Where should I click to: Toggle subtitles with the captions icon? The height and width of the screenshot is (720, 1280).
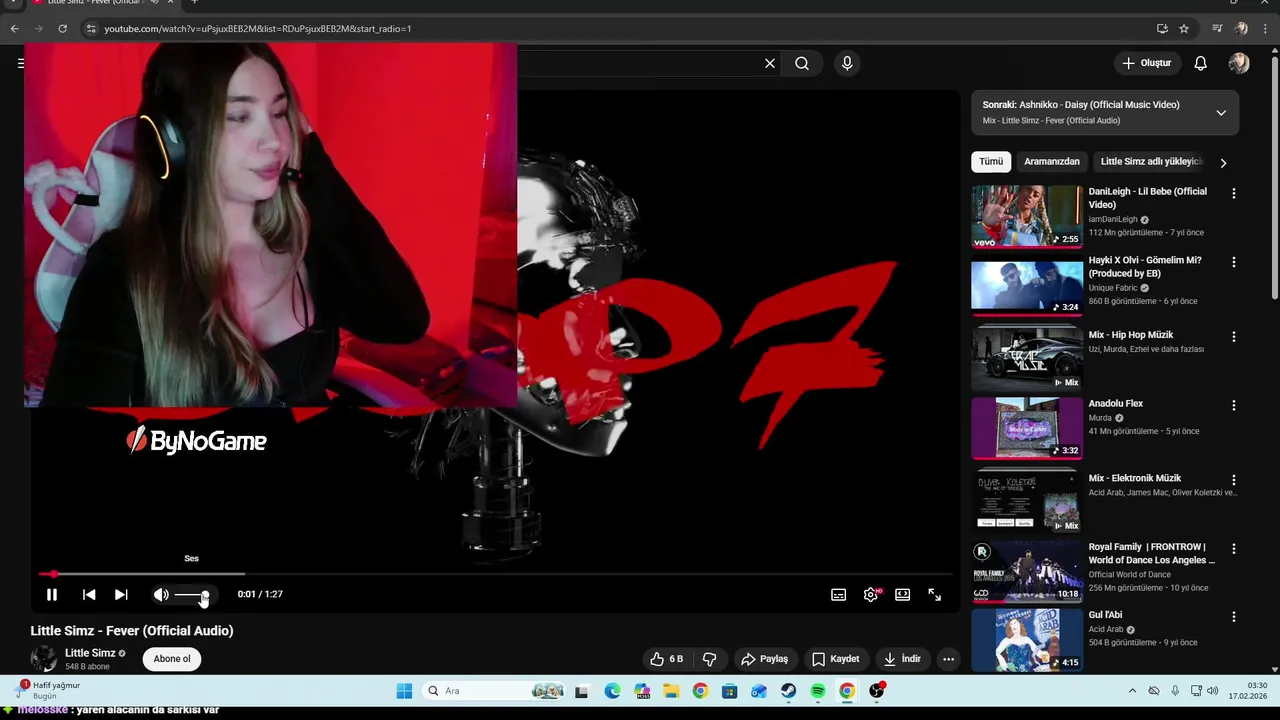coord(839,594)
